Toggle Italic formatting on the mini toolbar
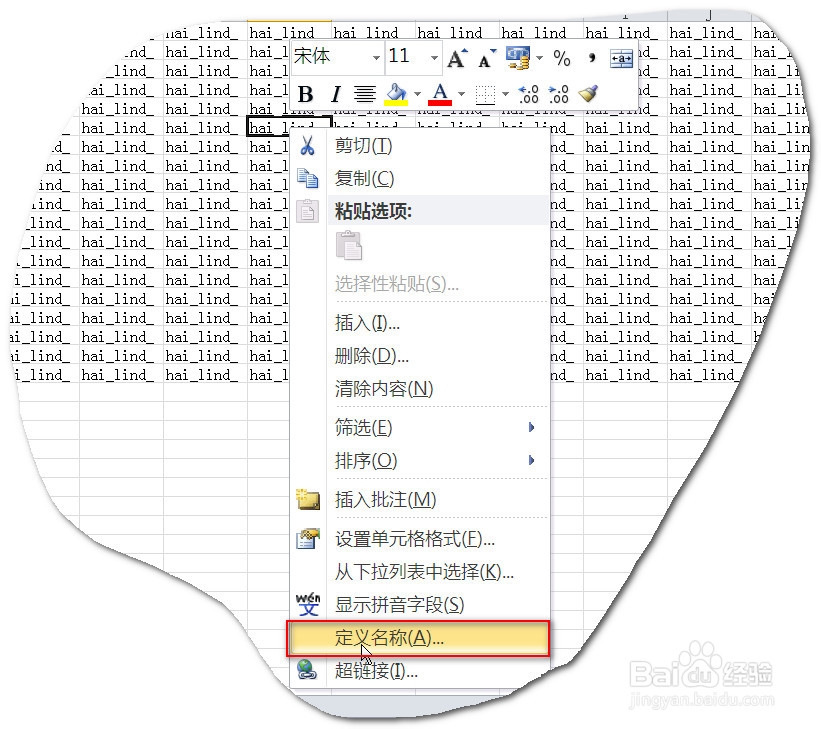The width and height of the screenshot is (821, 729). click(x=336, y=94)
